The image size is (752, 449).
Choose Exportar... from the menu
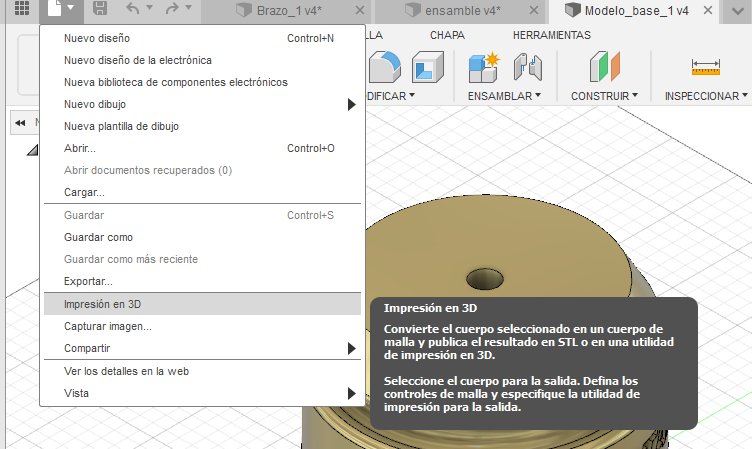click(x=202, y=282)
